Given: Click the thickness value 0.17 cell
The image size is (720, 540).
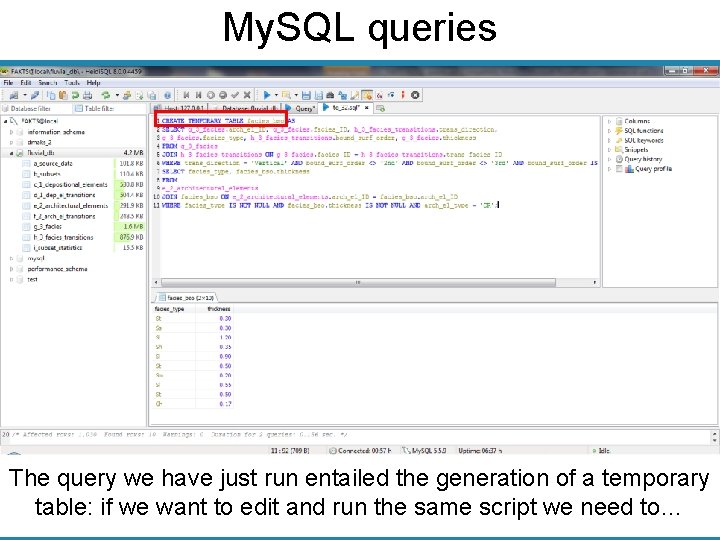Looking at the screenshot, I should click(215, 404).
